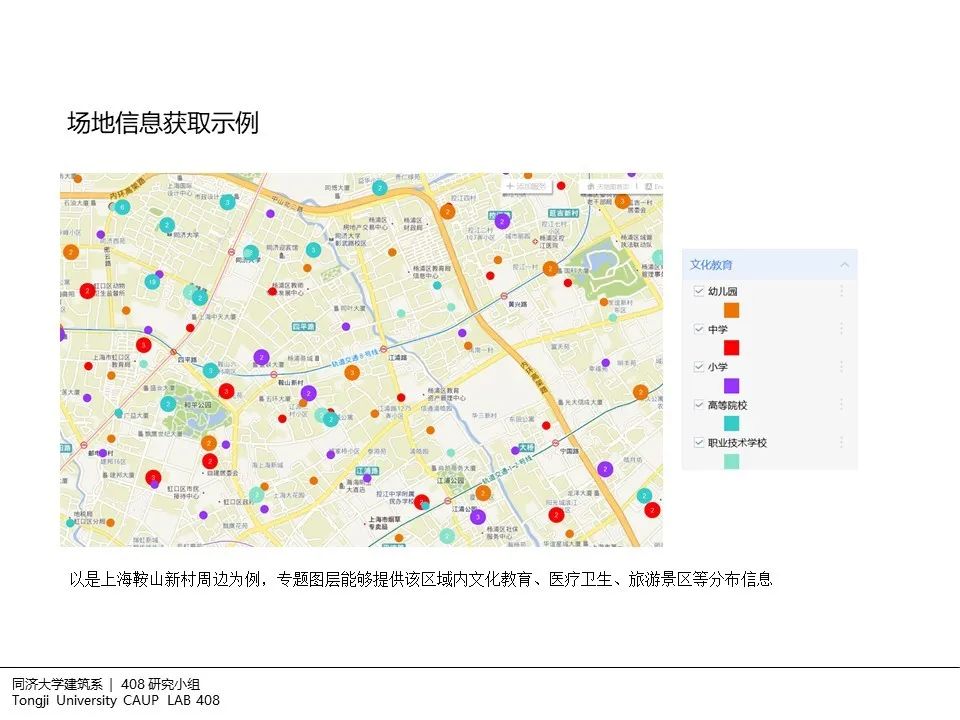This screenshot has height=720, width=960.
Task: Click the mint swatch under 职业技术学校
Action: 731,461
